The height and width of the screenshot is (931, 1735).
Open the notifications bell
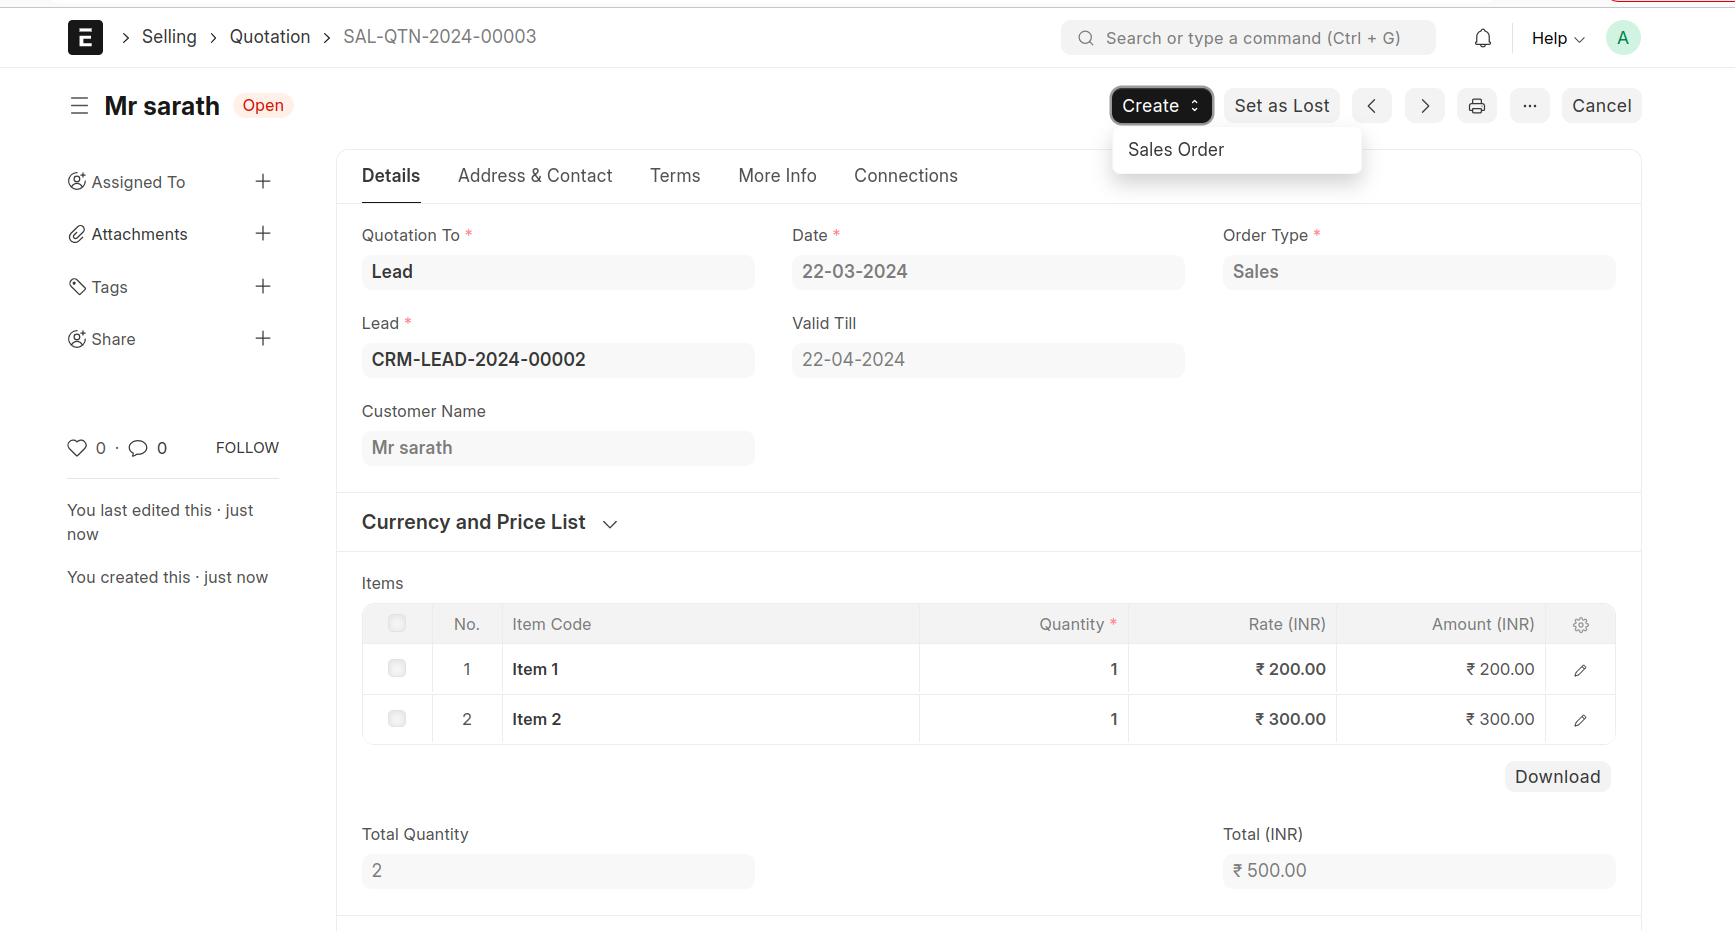tap(1482, 38)
